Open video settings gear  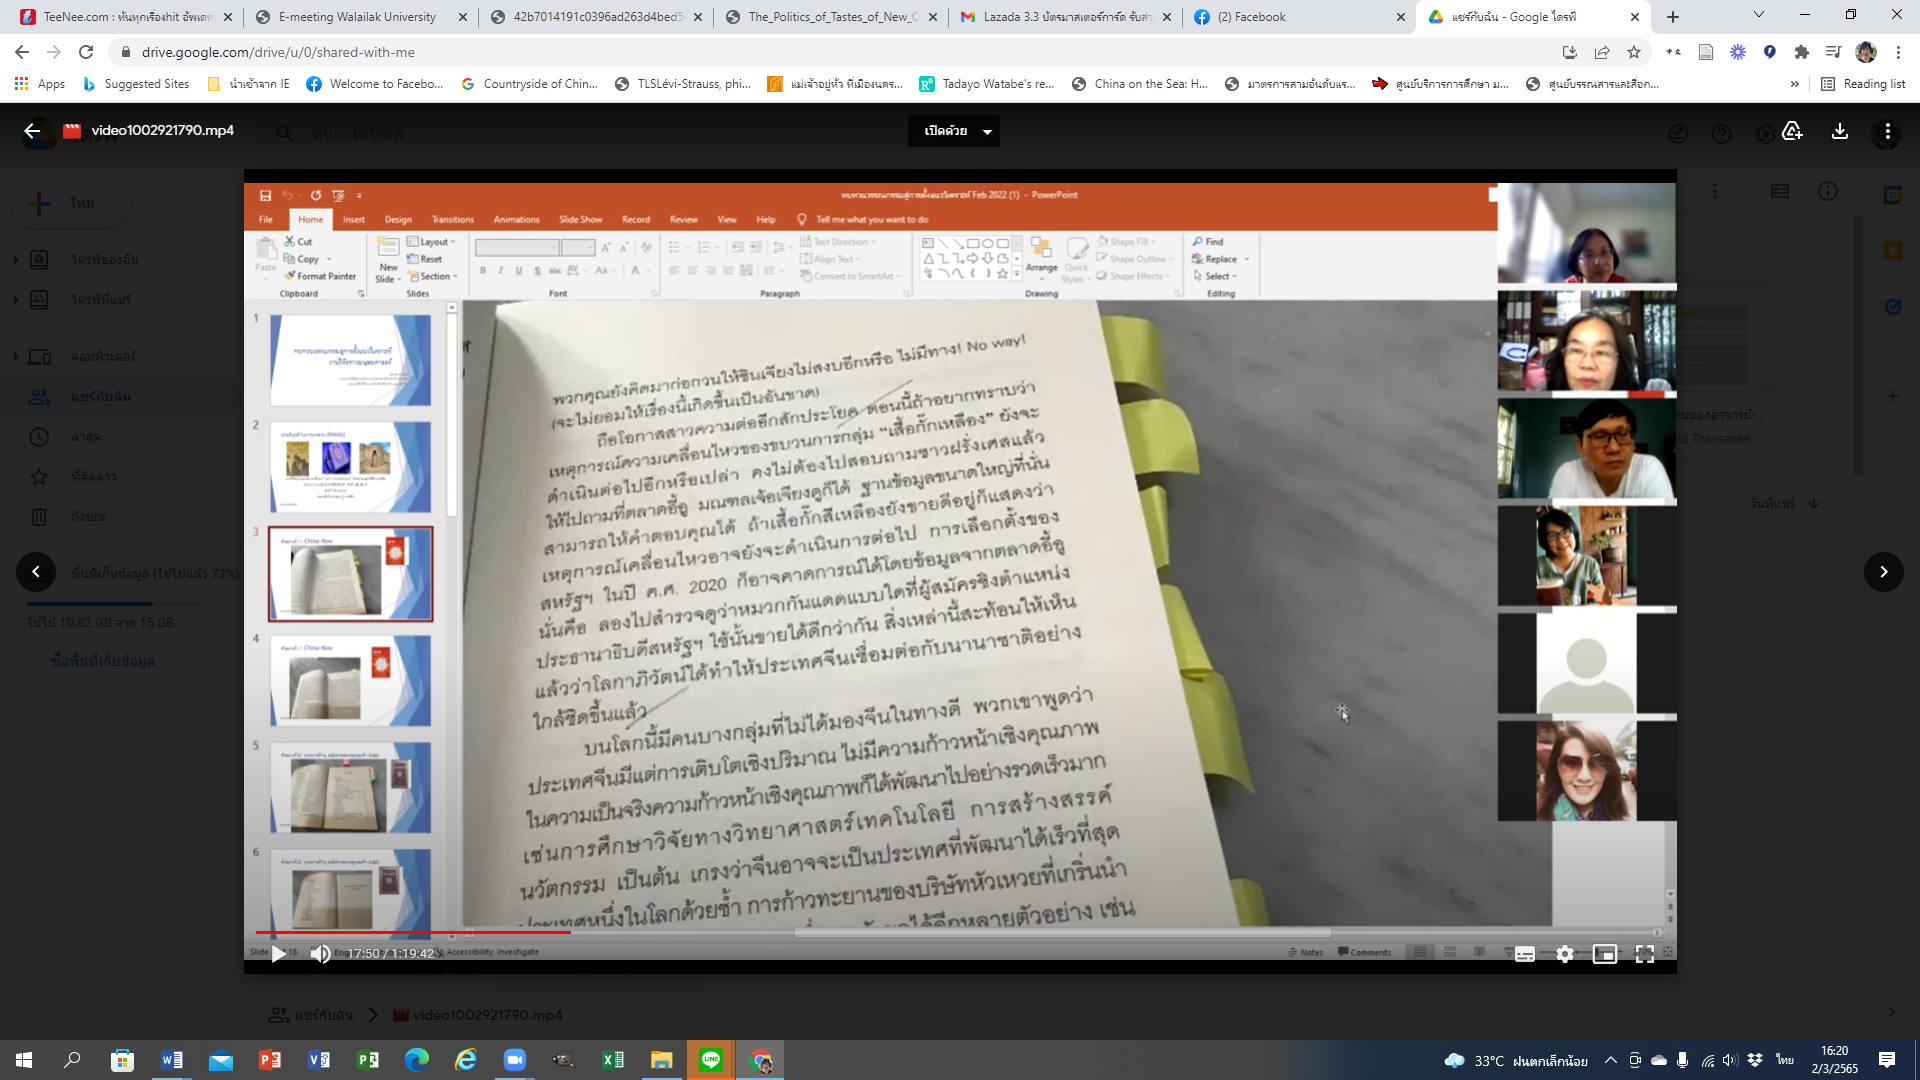(1565, 954)
